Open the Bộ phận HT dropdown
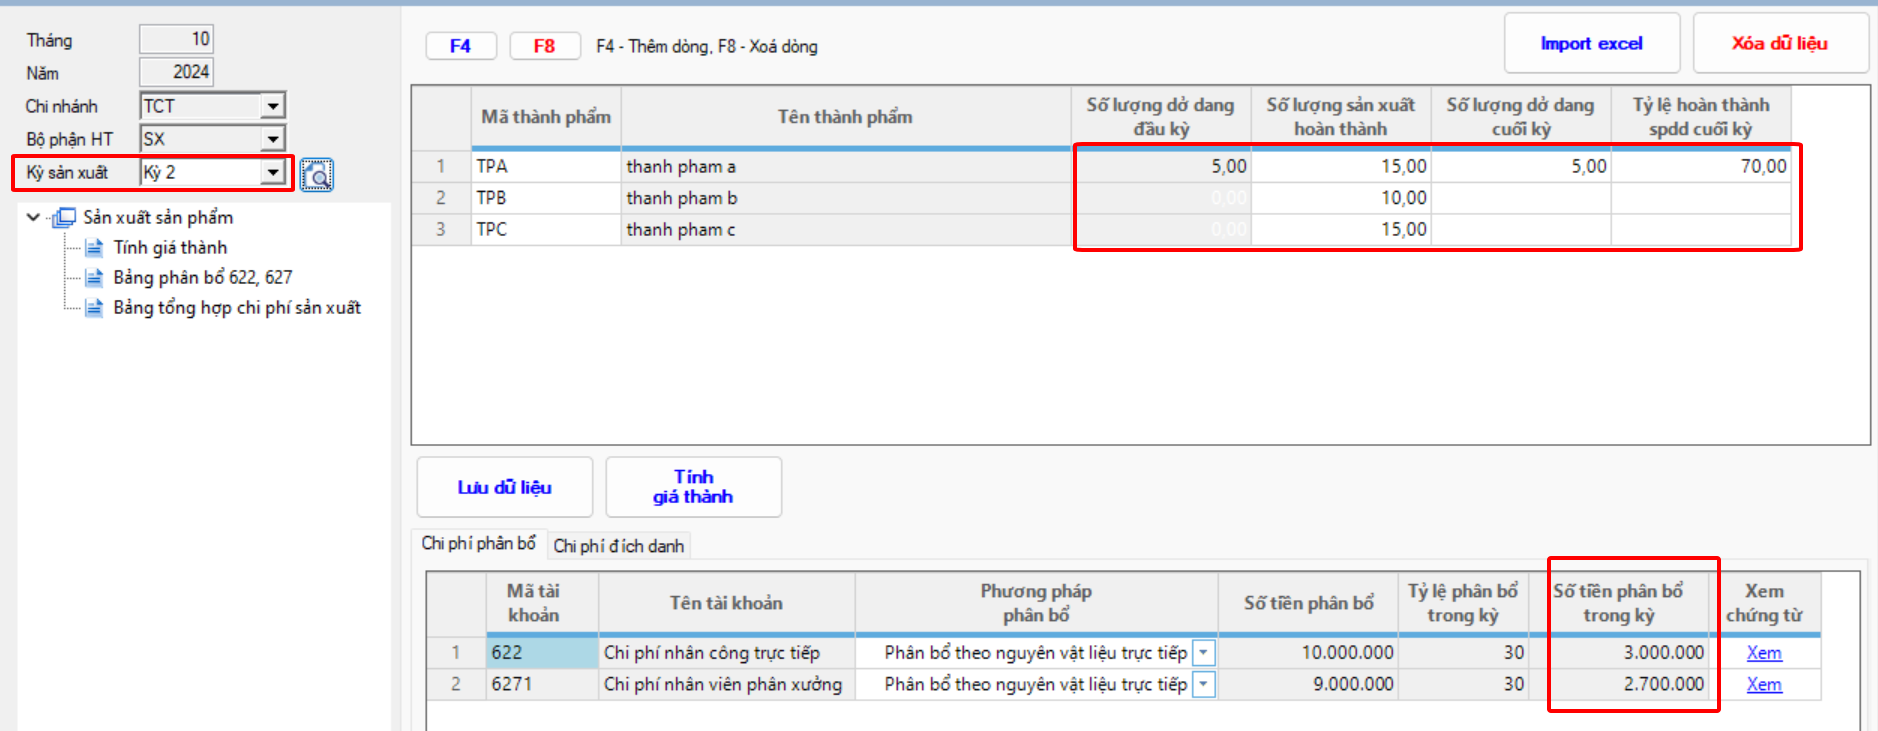 (x=273, y=139)
